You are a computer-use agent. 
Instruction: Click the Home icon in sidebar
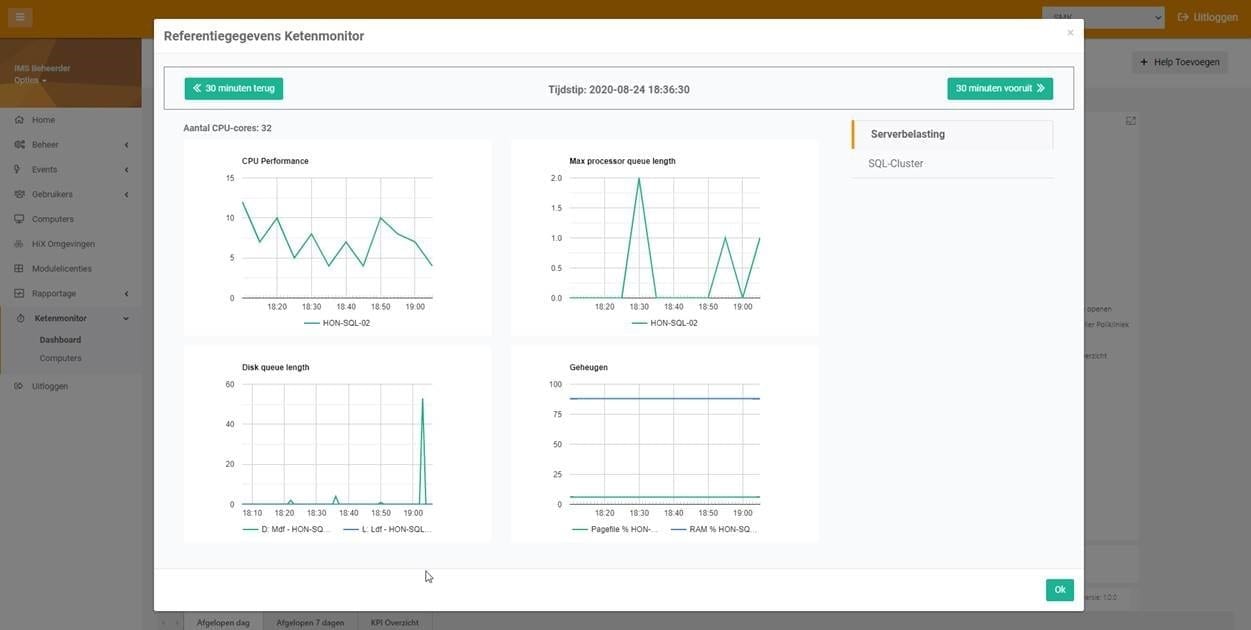[x=19, y=120]
